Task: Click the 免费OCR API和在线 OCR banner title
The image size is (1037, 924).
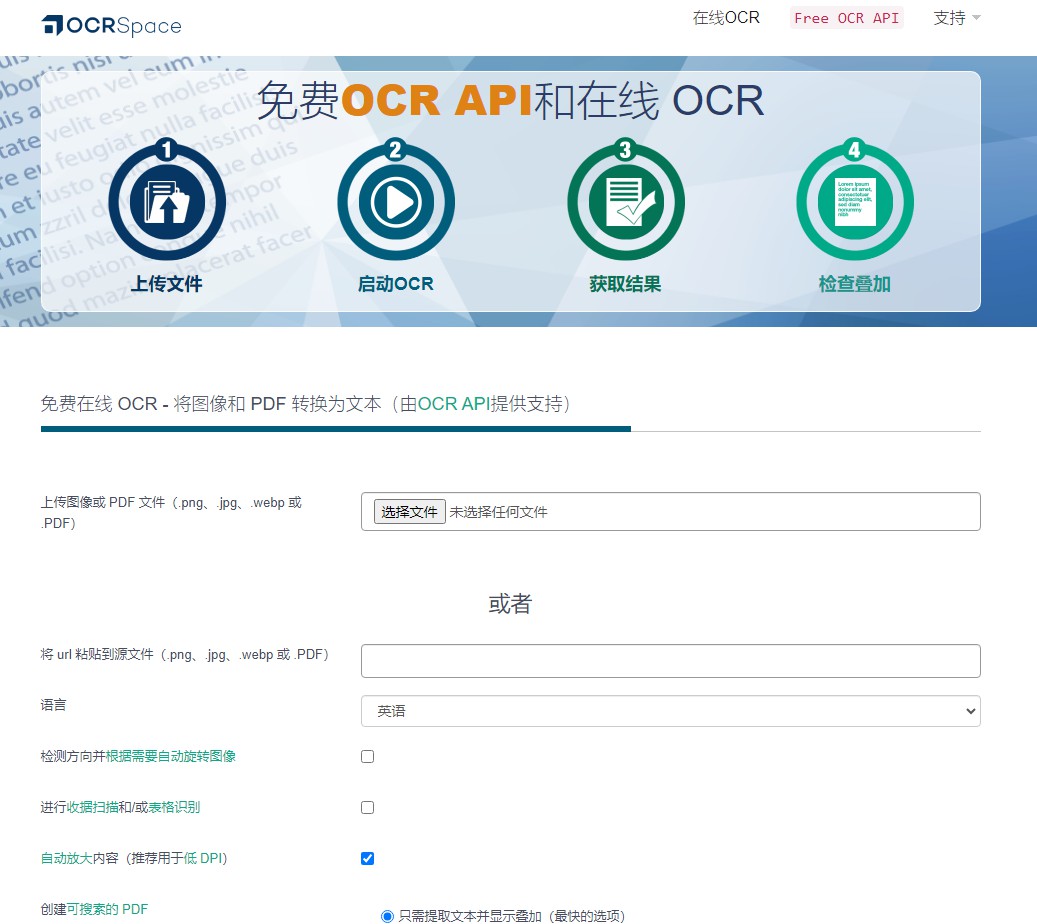Action: 511,101
